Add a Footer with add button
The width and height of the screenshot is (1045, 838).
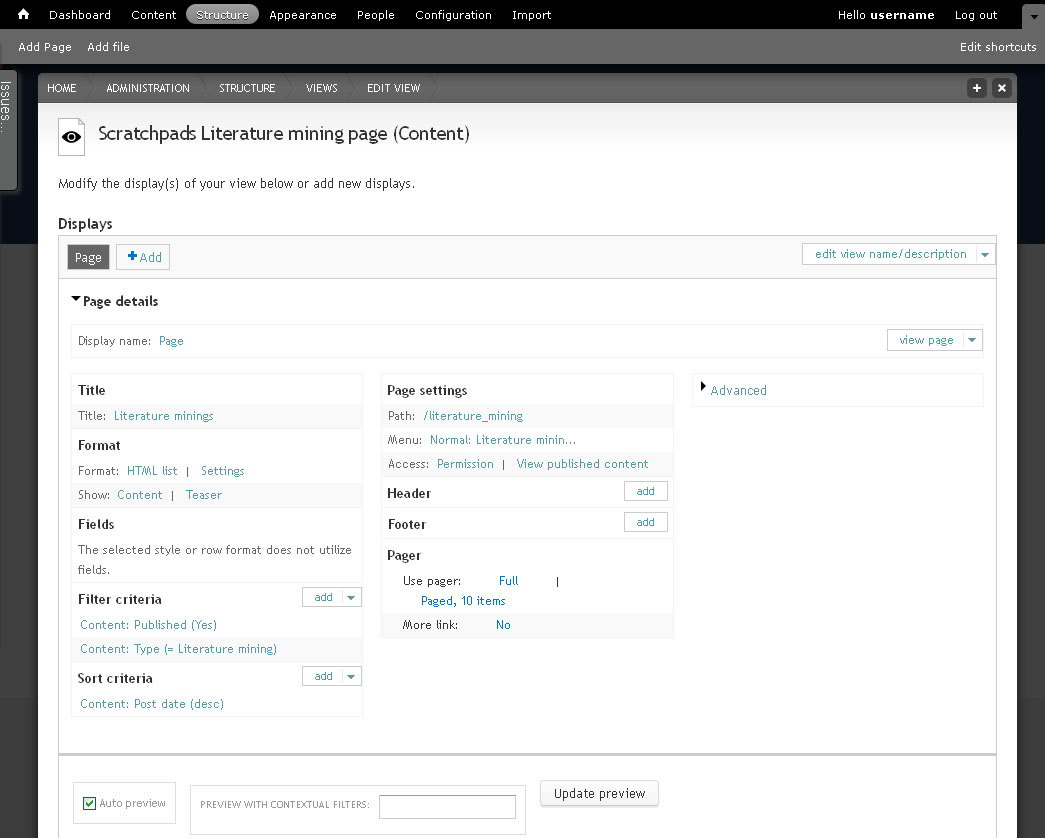(x=645, y=522)
